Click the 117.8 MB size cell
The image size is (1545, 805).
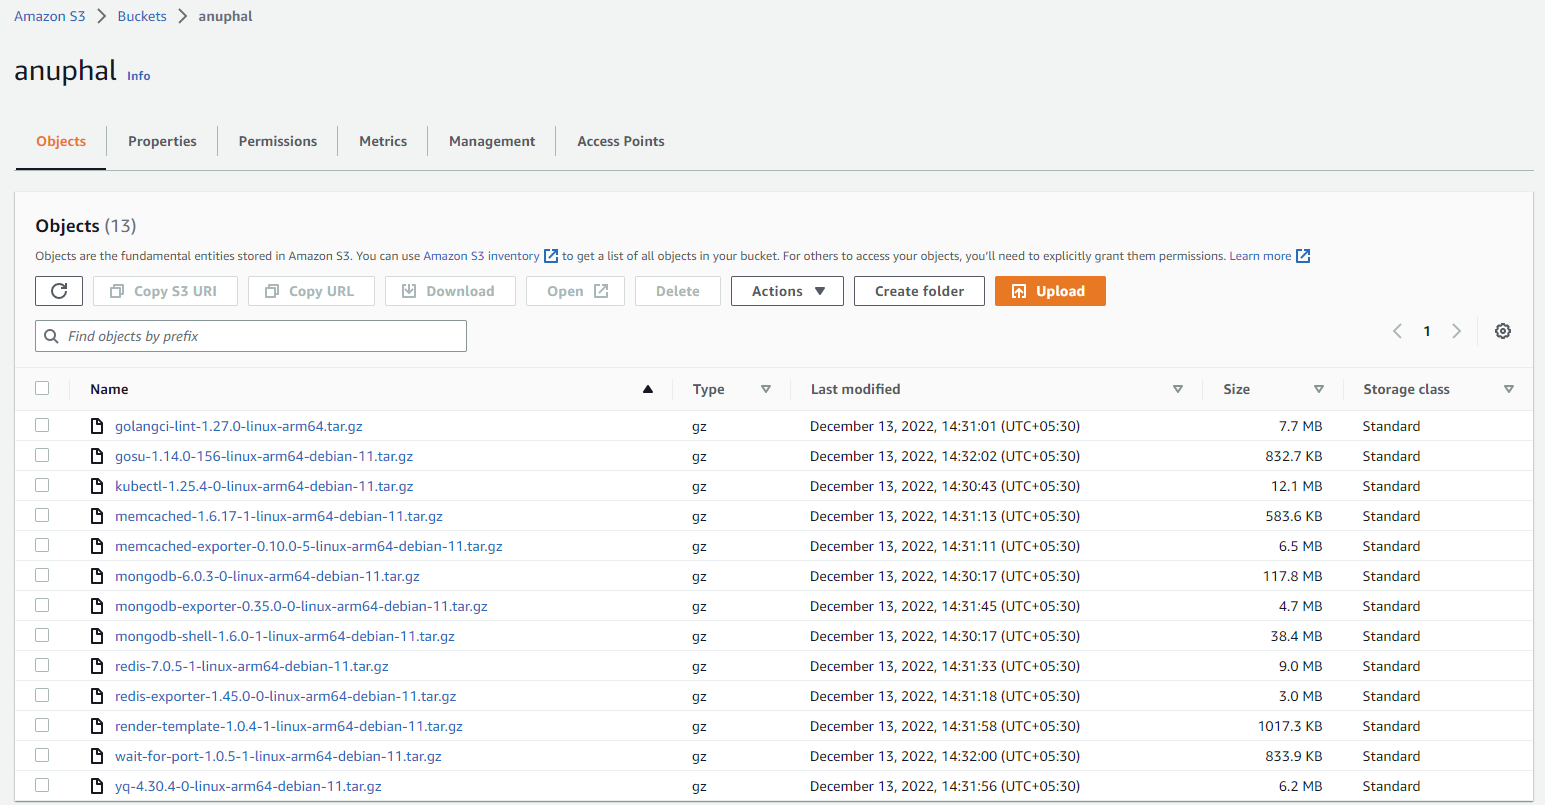pyautogui.click(x=1292, y=576)
